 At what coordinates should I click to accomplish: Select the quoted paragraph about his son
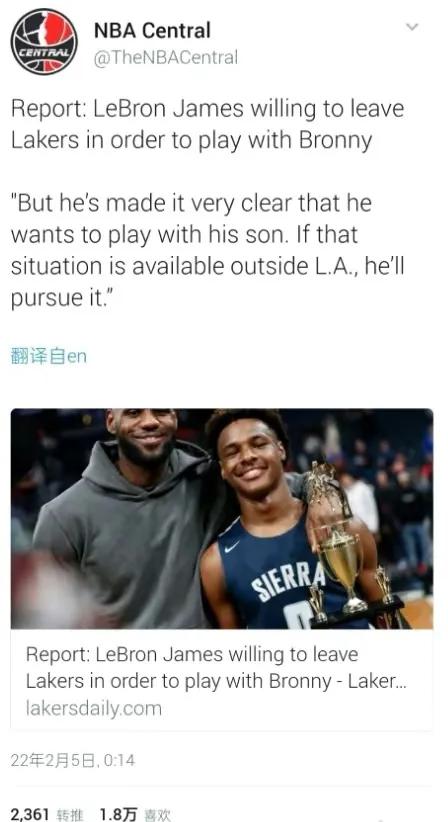pyautogui.click(x=207, y=250)
